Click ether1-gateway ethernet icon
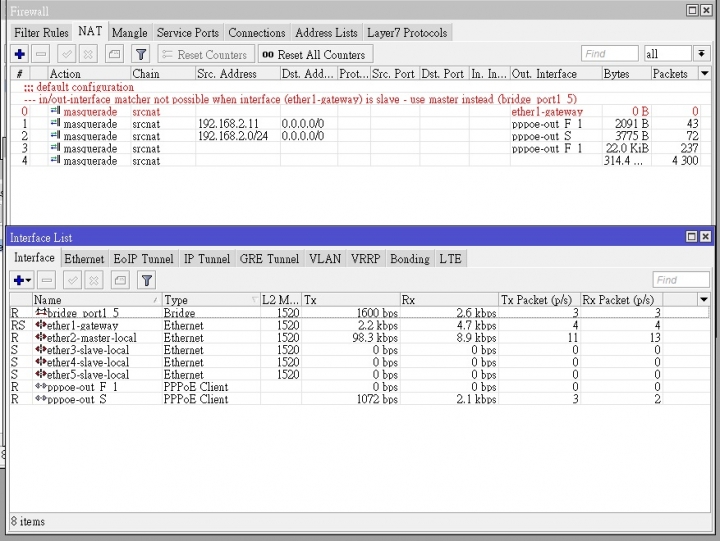 [41, 325]
